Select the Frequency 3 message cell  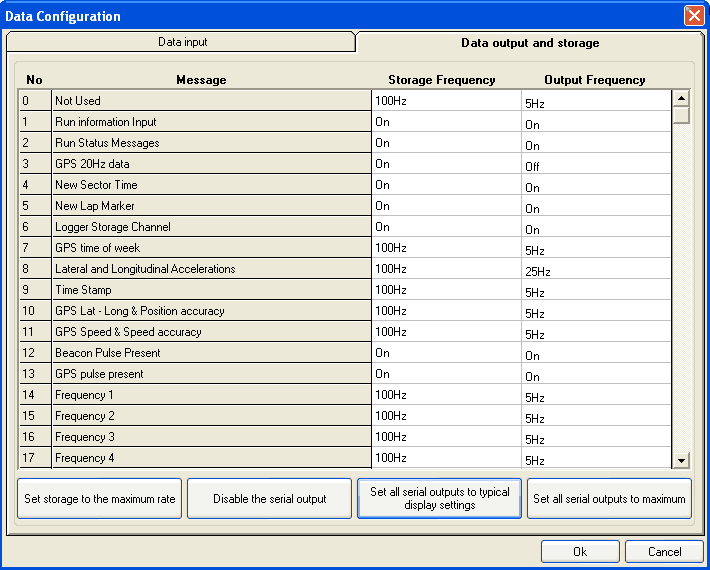click(x=211, y=437)
